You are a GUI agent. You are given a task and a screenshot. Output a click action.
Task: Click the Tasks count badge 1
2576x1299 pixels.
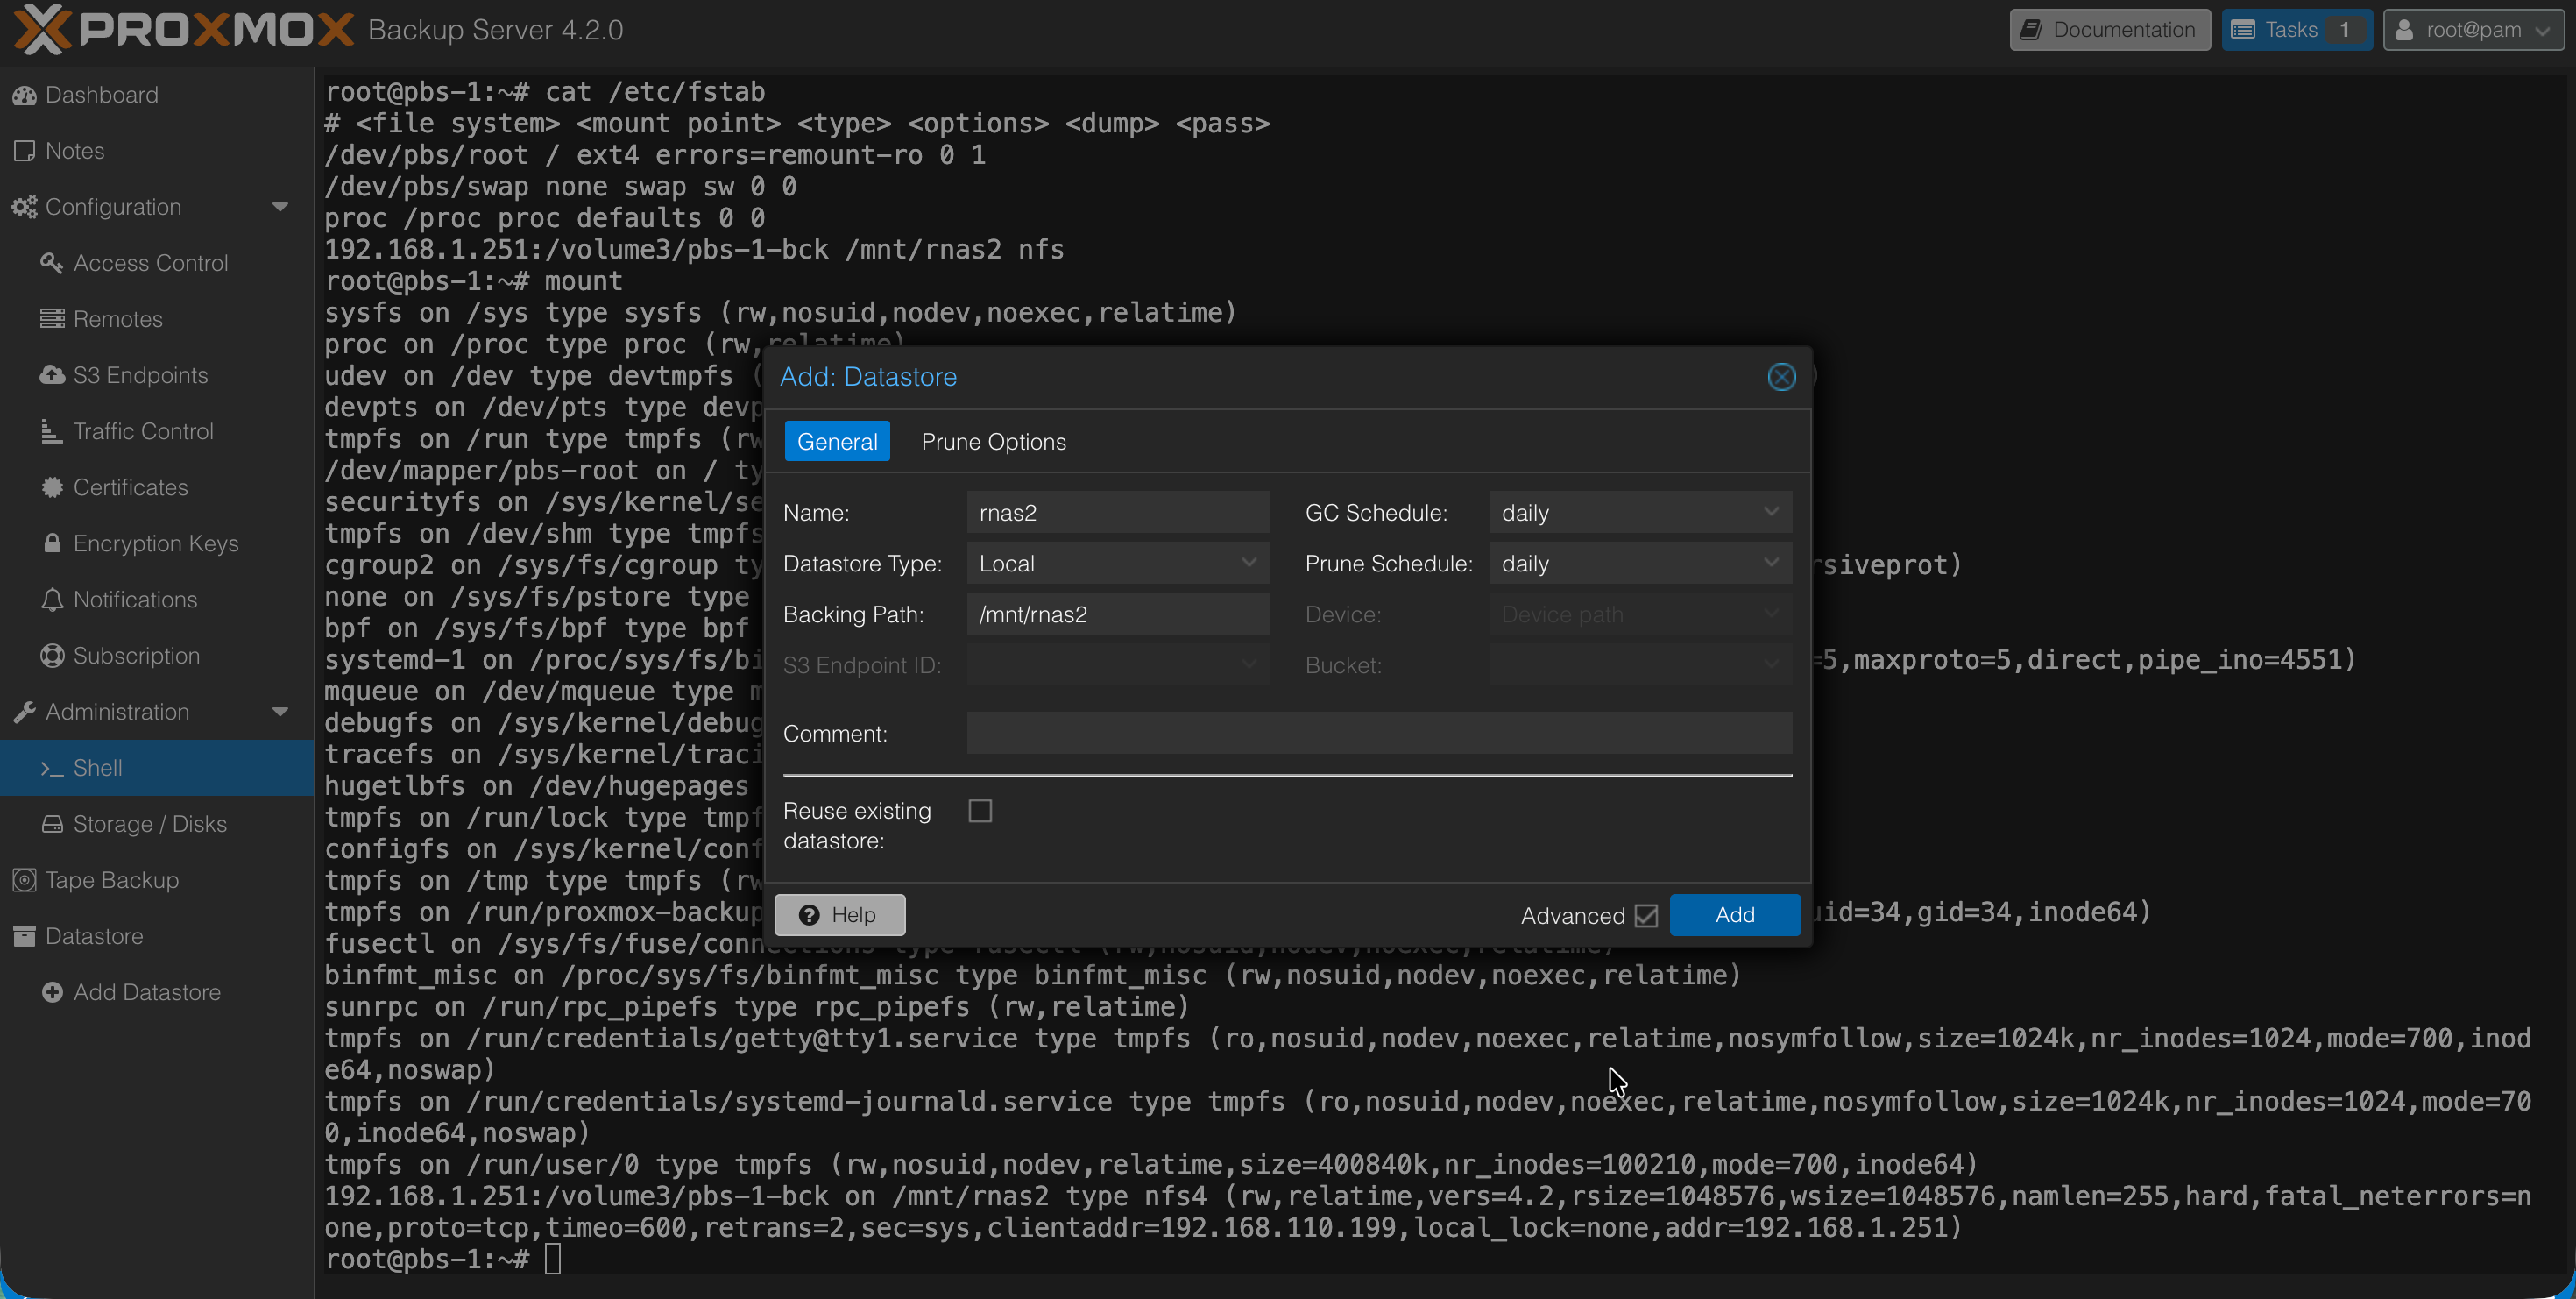pos(2343,30)
